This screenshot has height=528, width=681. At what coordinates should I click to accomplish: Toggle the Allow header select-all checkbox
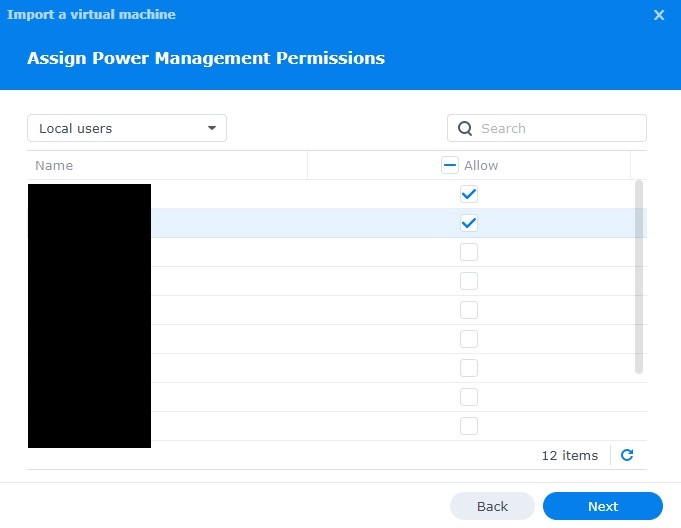450,165
